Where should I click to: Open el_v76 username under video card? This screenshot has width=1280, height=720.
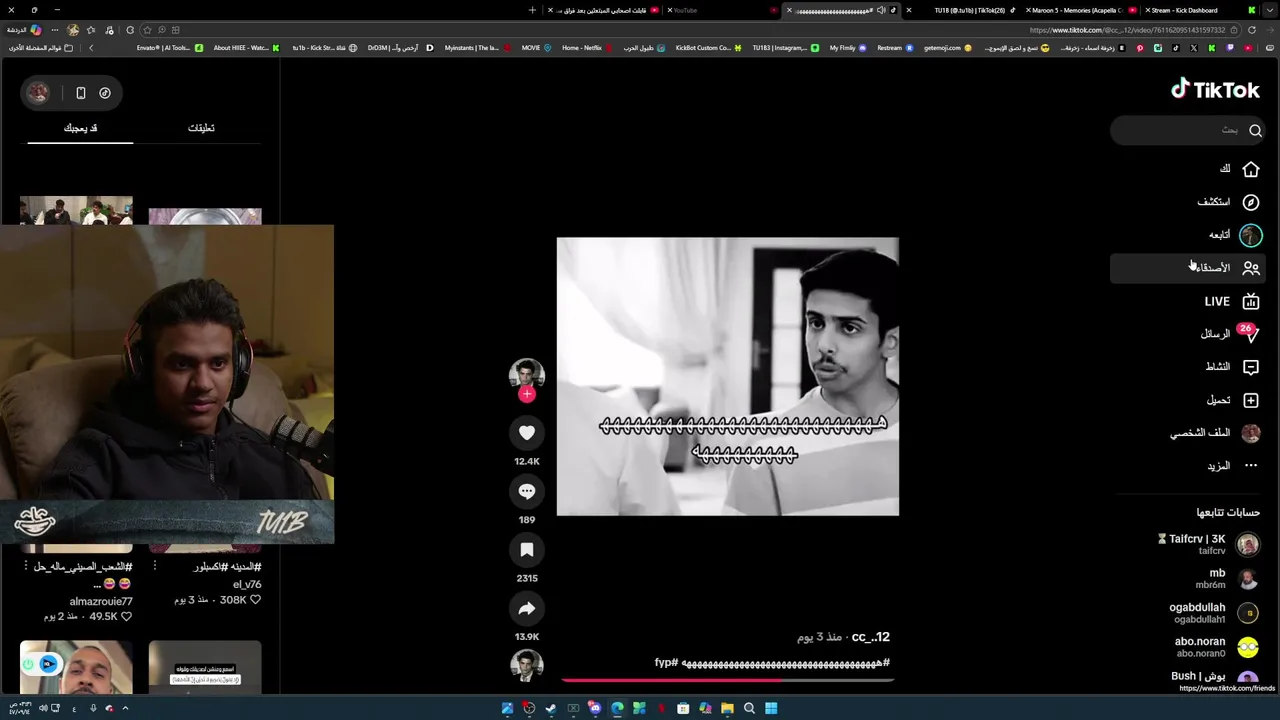(x=247, y=584)
